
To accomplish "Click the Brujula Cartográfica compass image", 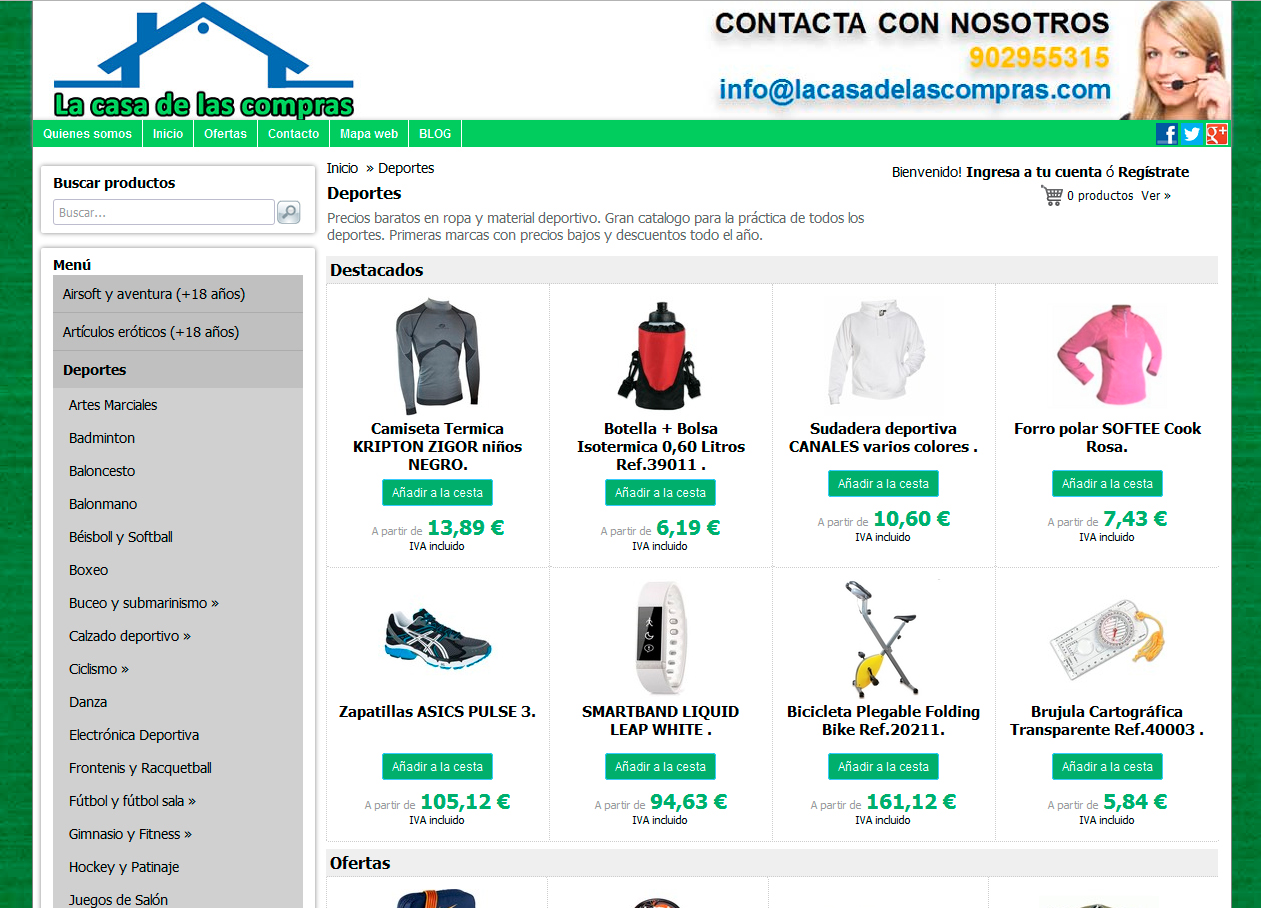I will click(1107, 640).
